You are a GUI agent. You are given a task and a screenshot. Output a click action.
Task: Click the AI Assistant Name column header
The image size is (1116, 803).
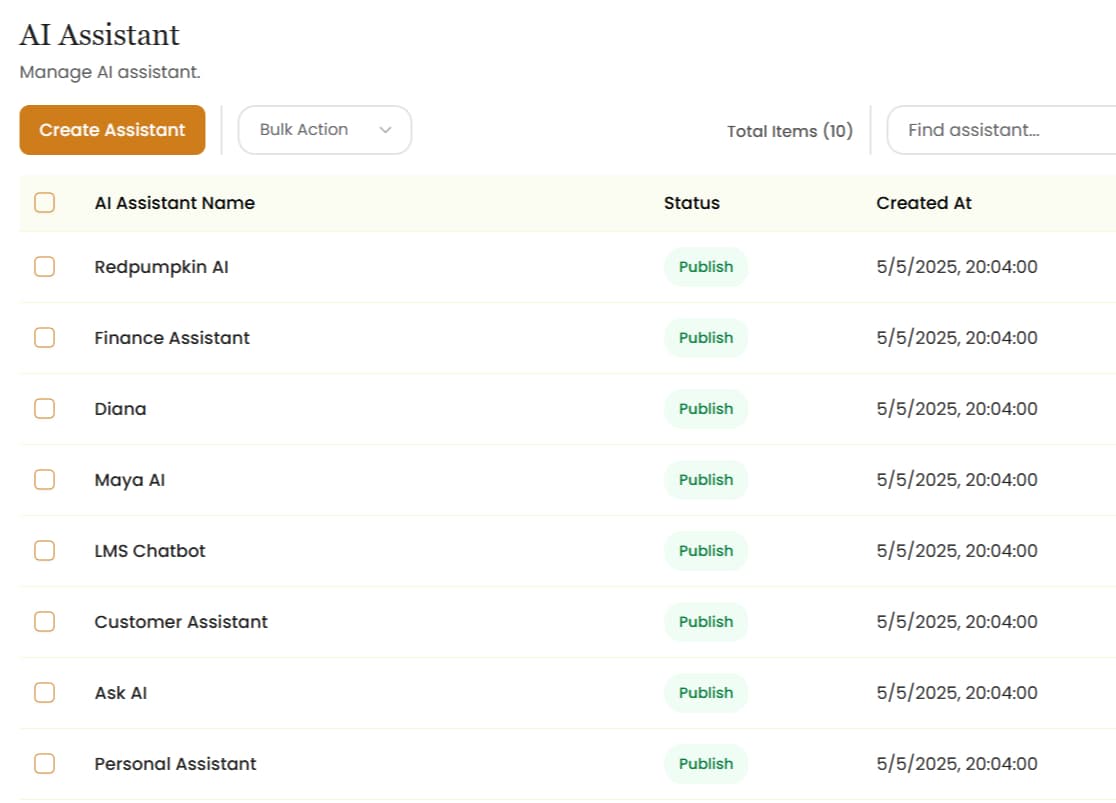(174, 203)
